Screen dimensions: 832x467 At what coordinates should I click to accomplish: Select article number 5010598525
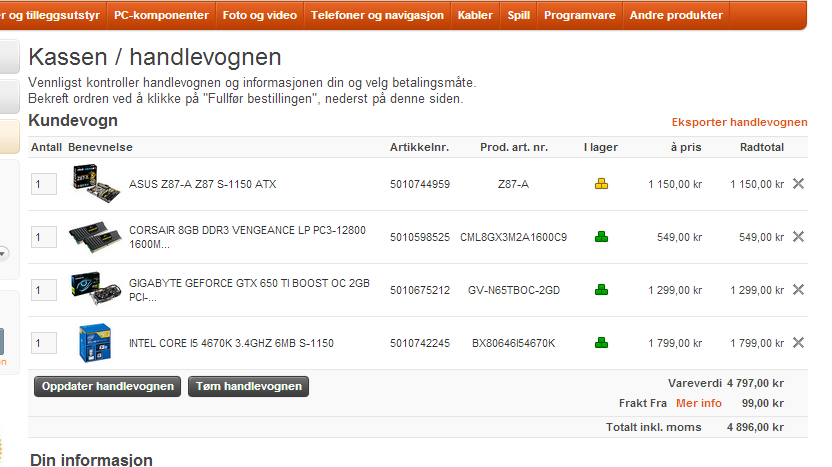click(420, 237)
